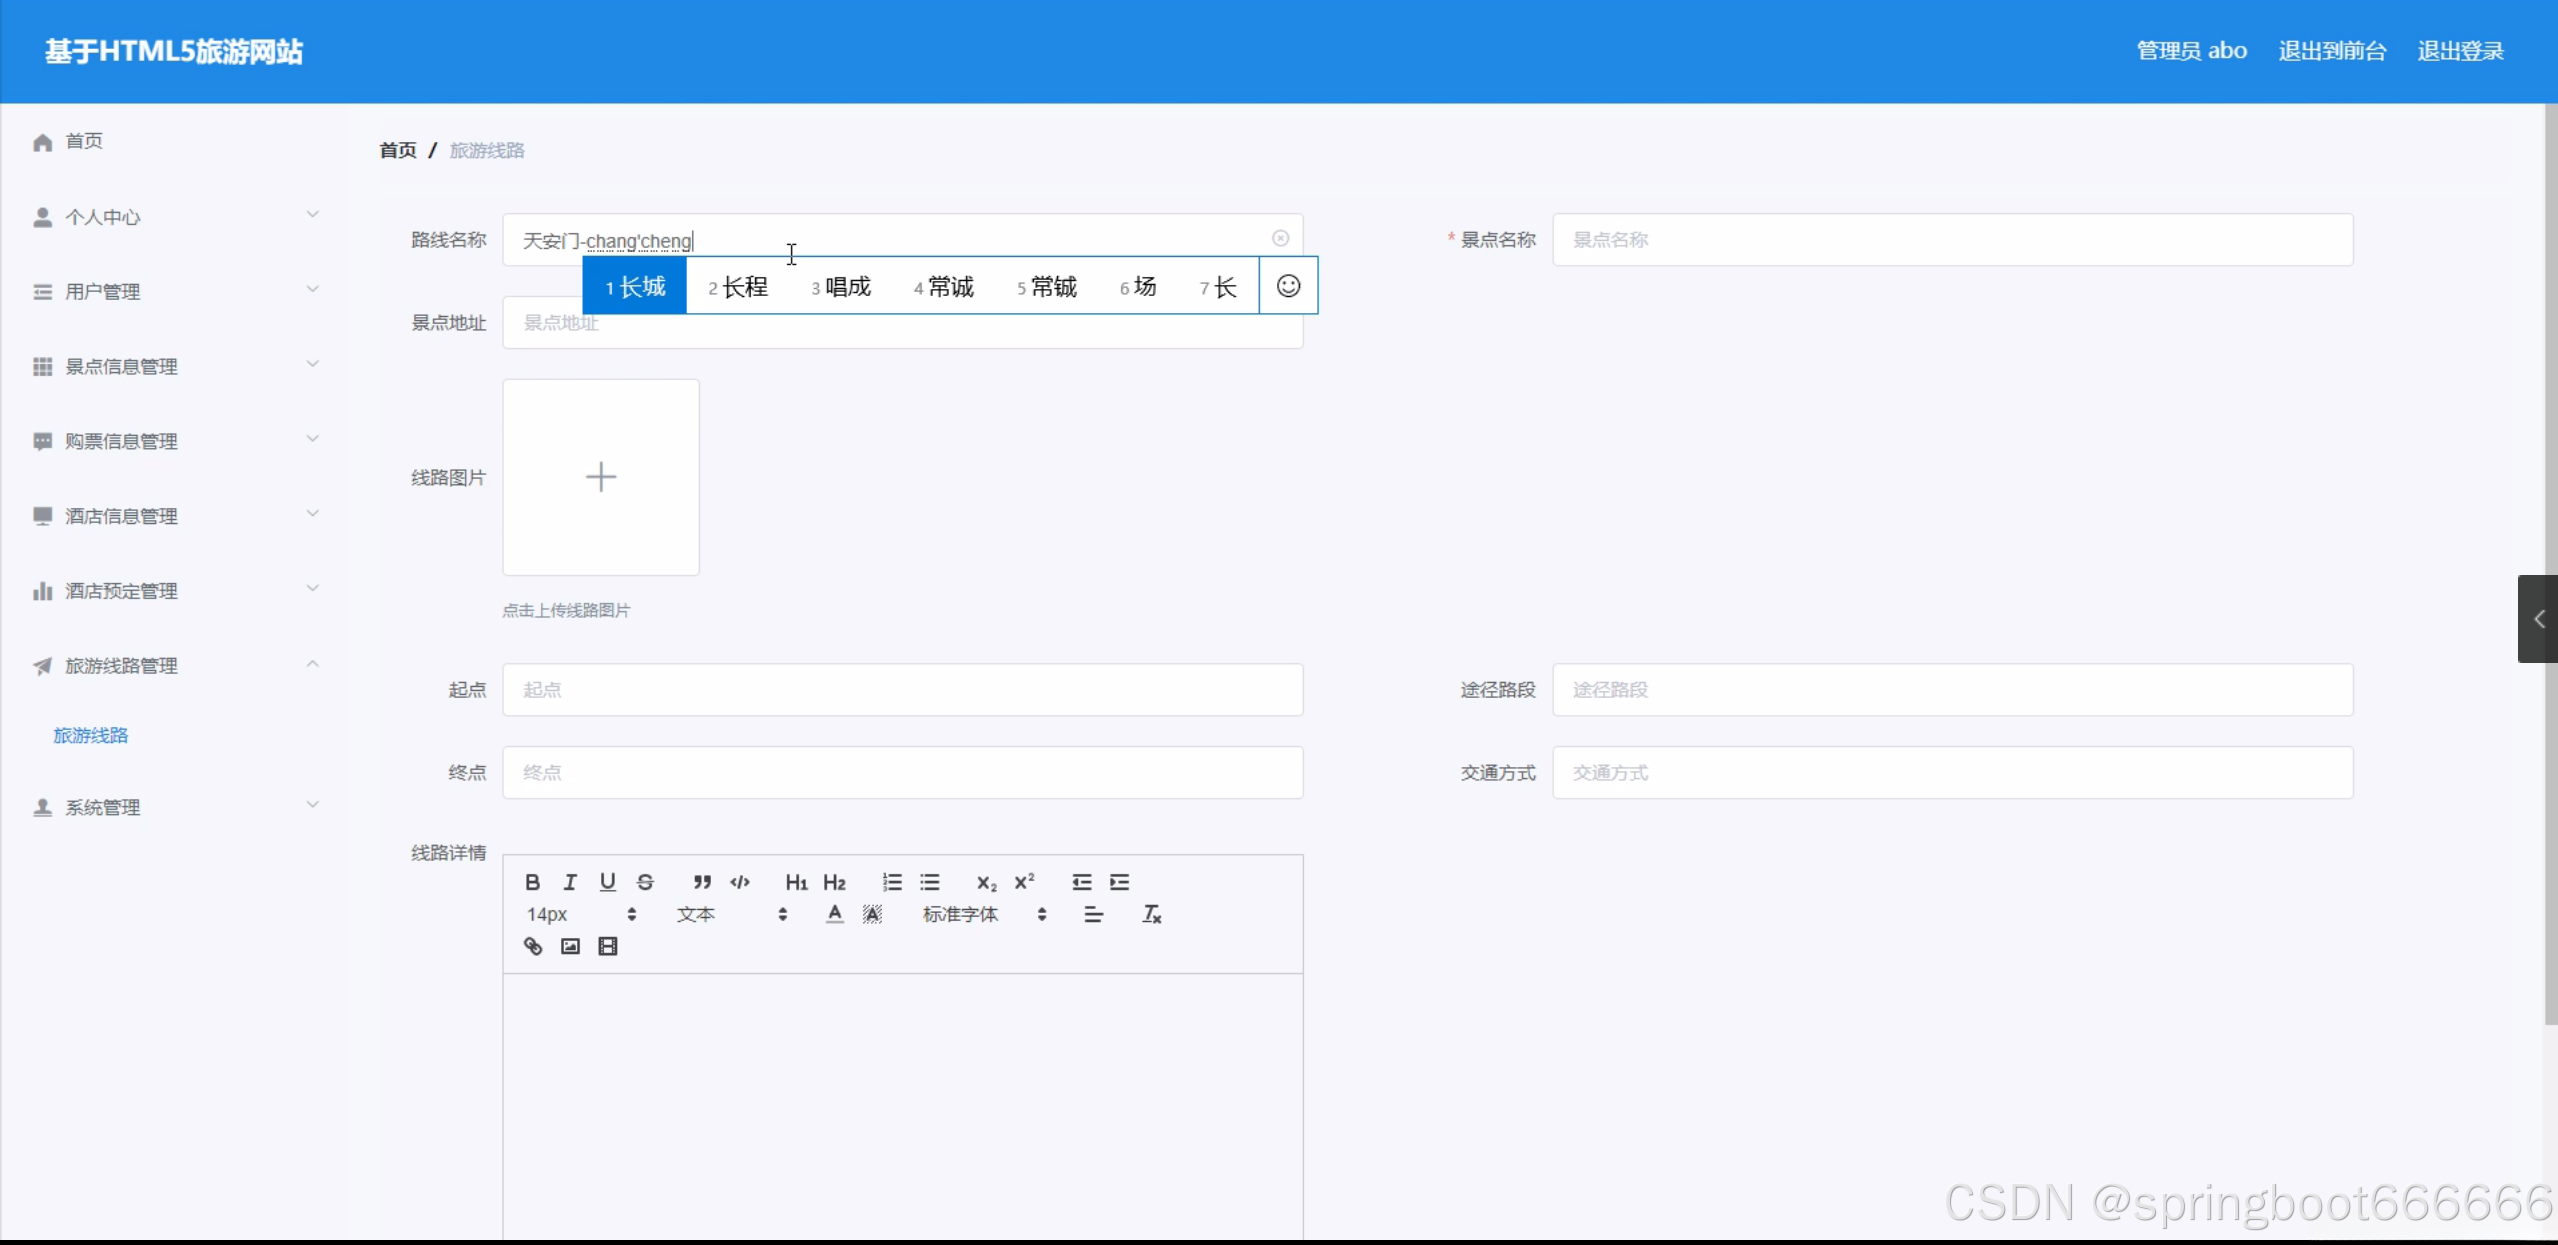Insert a video into the route details

(608, 946)
